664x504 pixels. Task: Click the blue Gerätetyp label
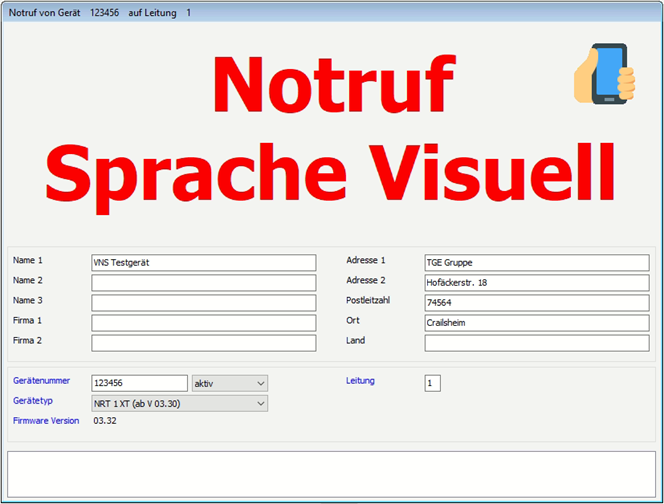33,400
